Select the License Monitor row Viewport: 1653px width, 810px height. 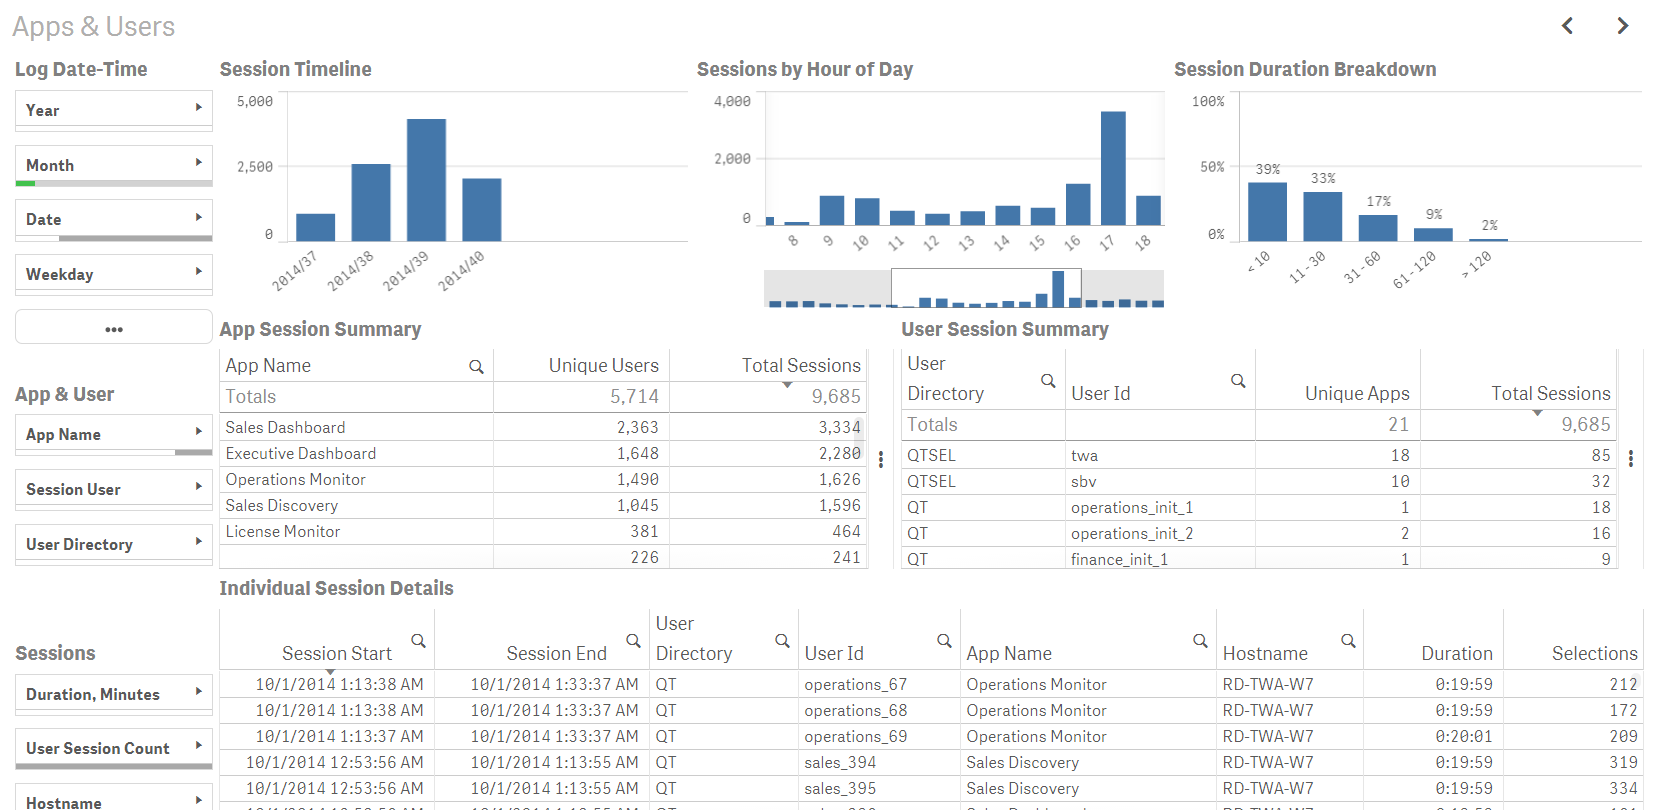coord(543,531)
